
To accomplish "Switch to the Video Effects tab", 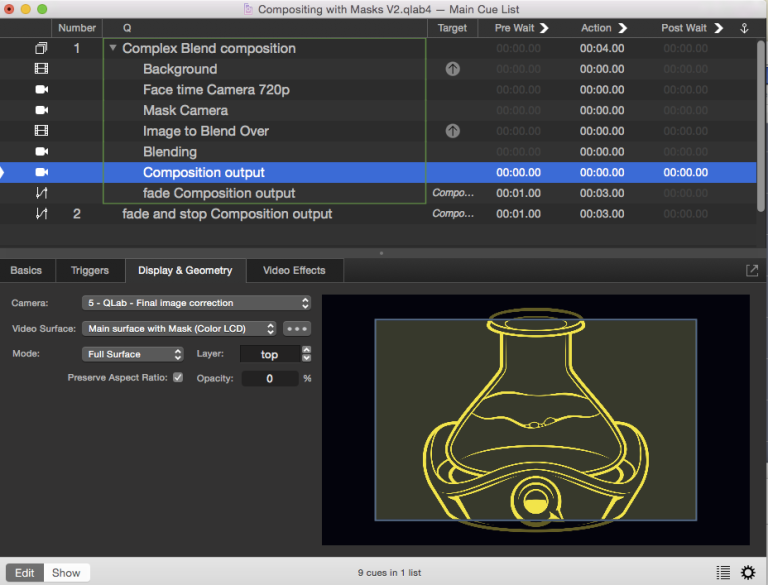I will click(x=294, y=270).
